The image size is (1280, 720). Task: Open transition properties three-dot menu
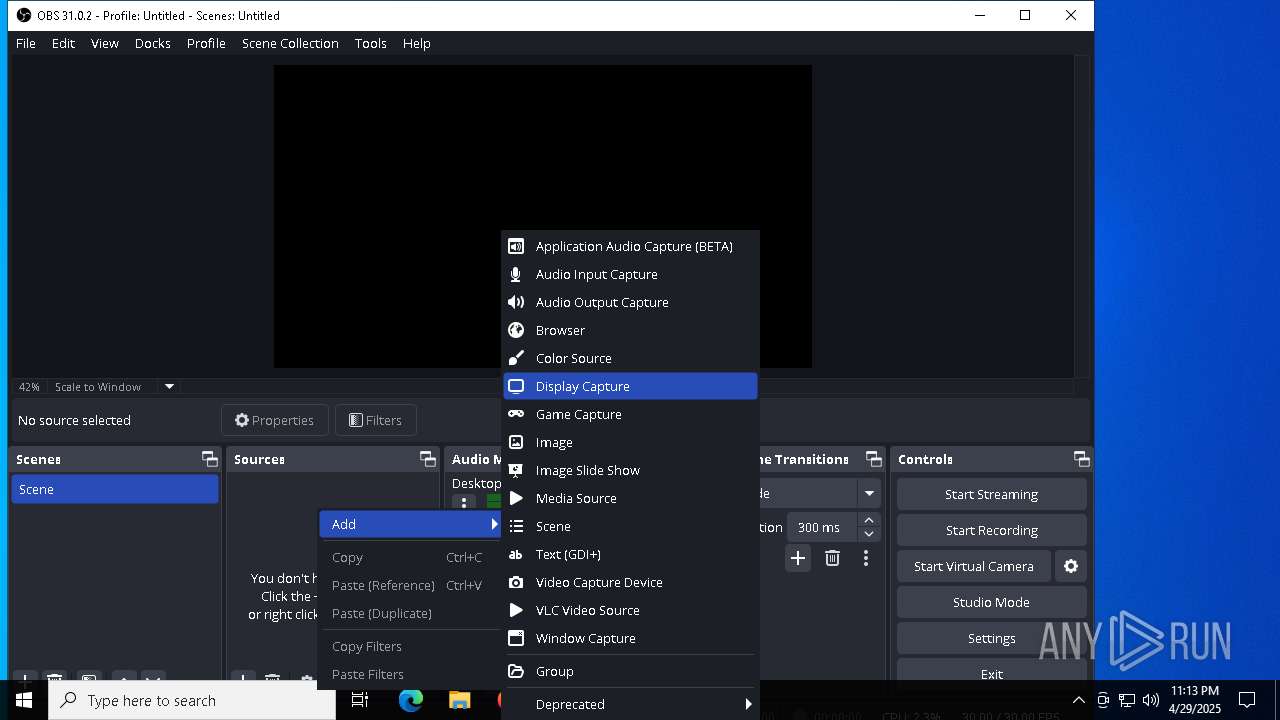click(x=866, y=558)
